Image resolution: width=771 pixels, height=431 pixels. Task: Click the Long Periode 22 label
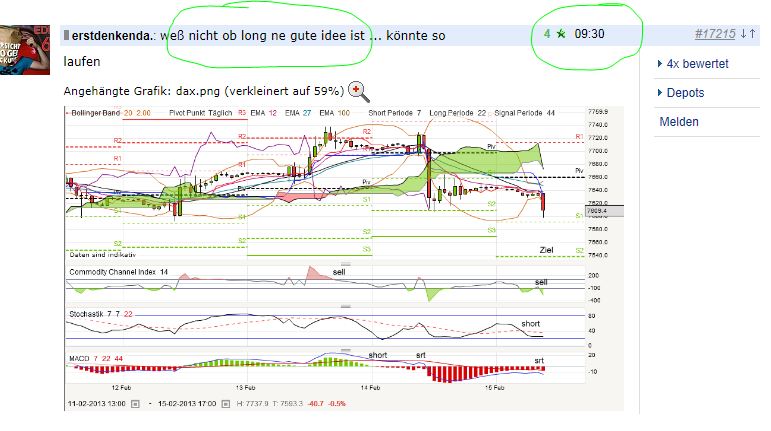(x=458, y=113)
